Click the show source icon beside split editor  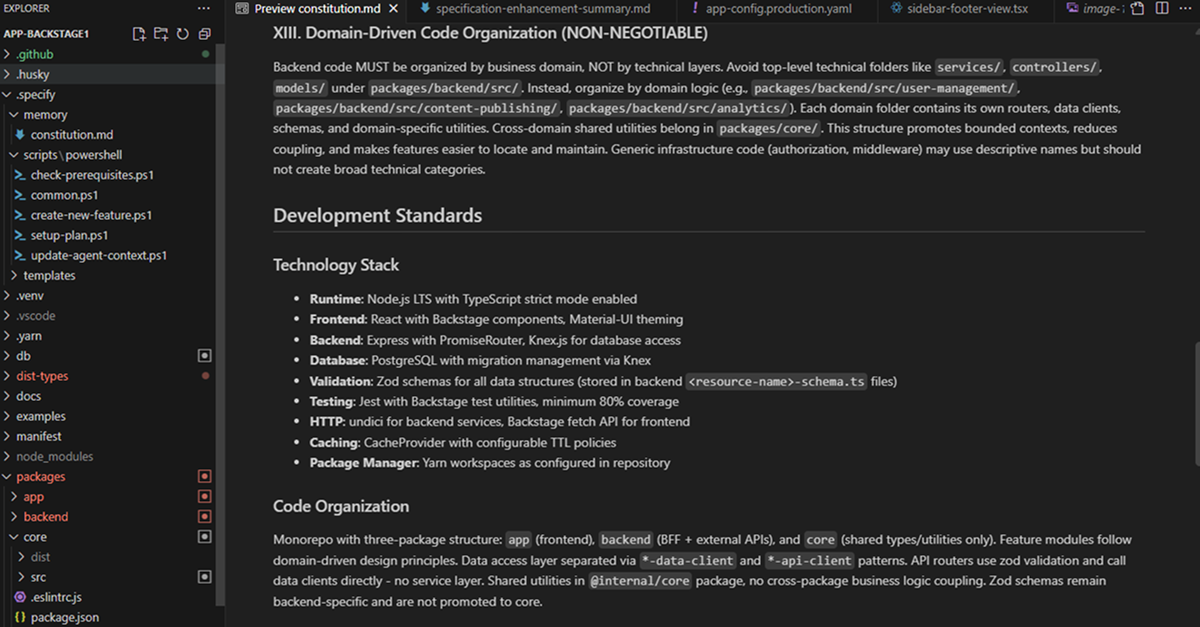click(x=1140, y=9)
